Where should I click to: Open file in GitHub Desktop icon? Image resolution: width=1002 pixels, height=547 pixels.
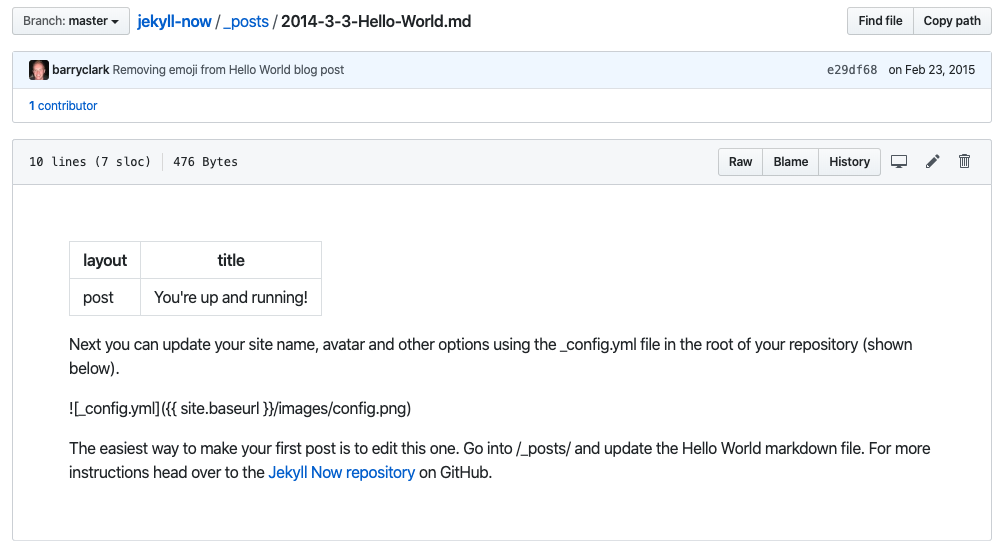coord(899,162)
